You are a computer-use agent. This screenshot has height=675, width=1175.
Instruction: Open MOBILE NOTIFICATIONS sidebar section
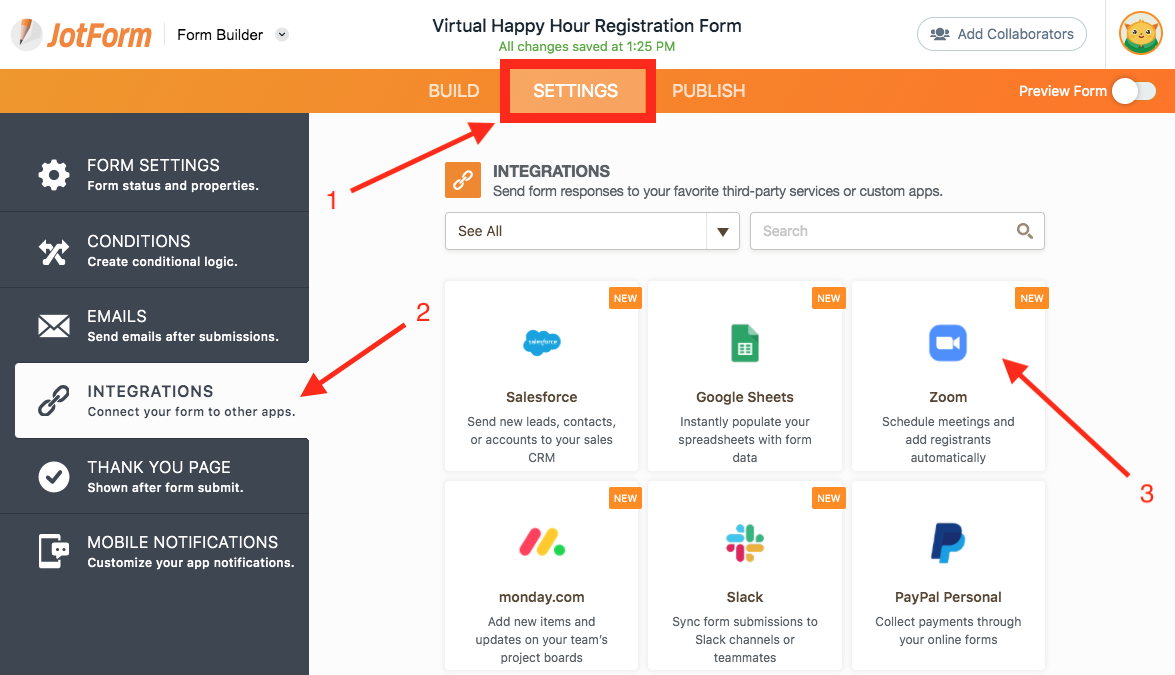click(x=154, y=551)
